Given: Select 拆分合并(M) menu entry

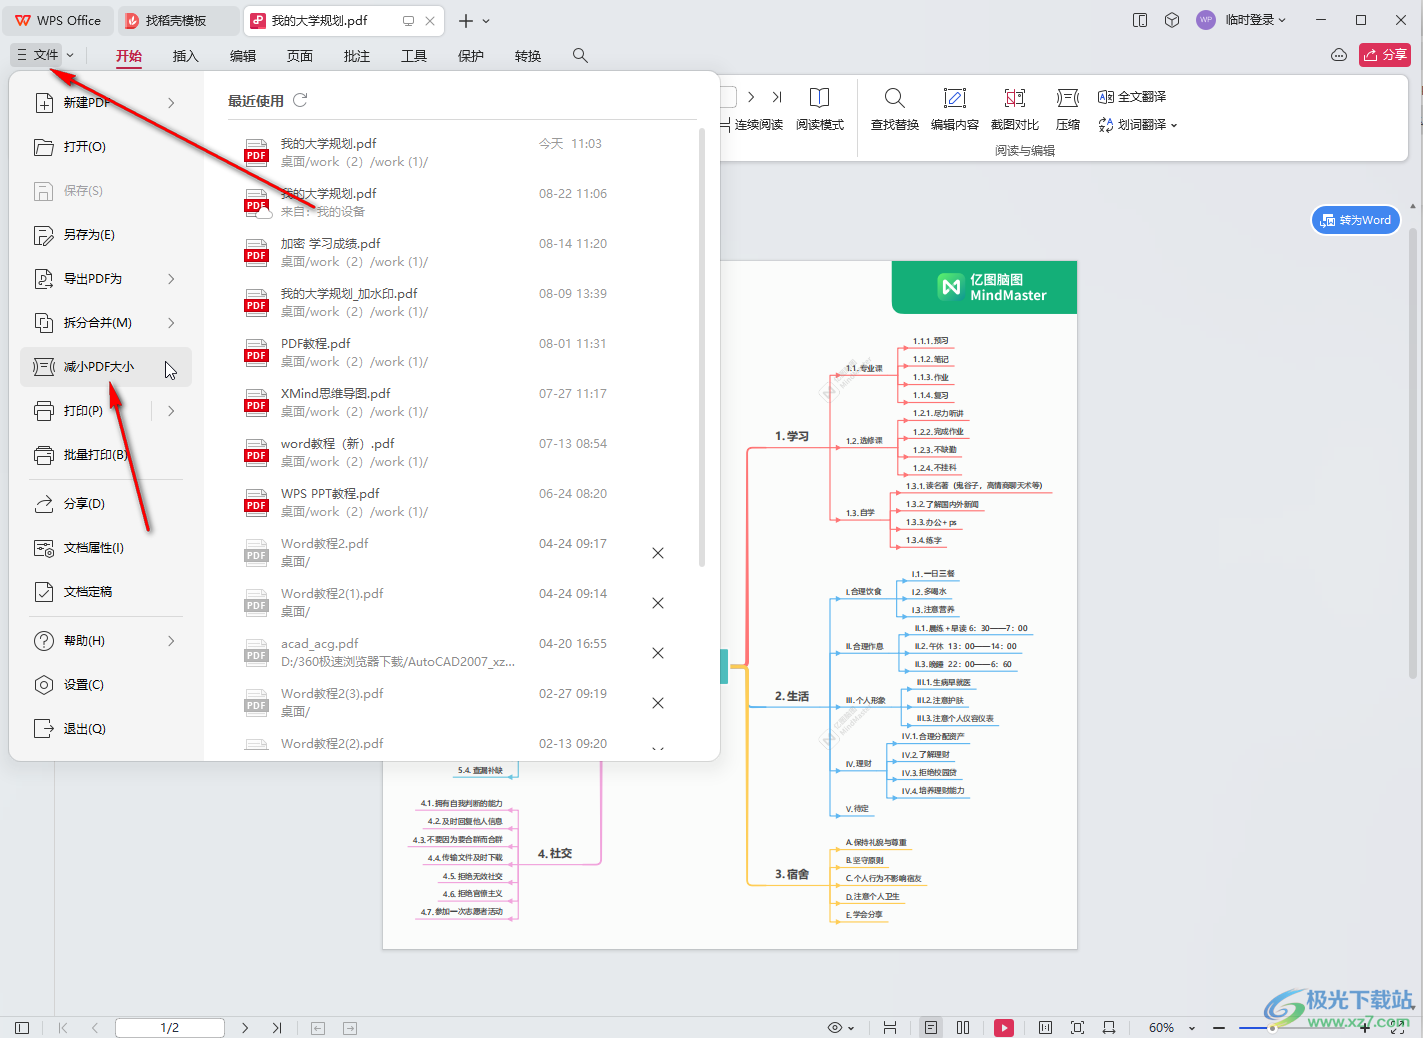Looking at the screenshot, I should pos(106,322).
